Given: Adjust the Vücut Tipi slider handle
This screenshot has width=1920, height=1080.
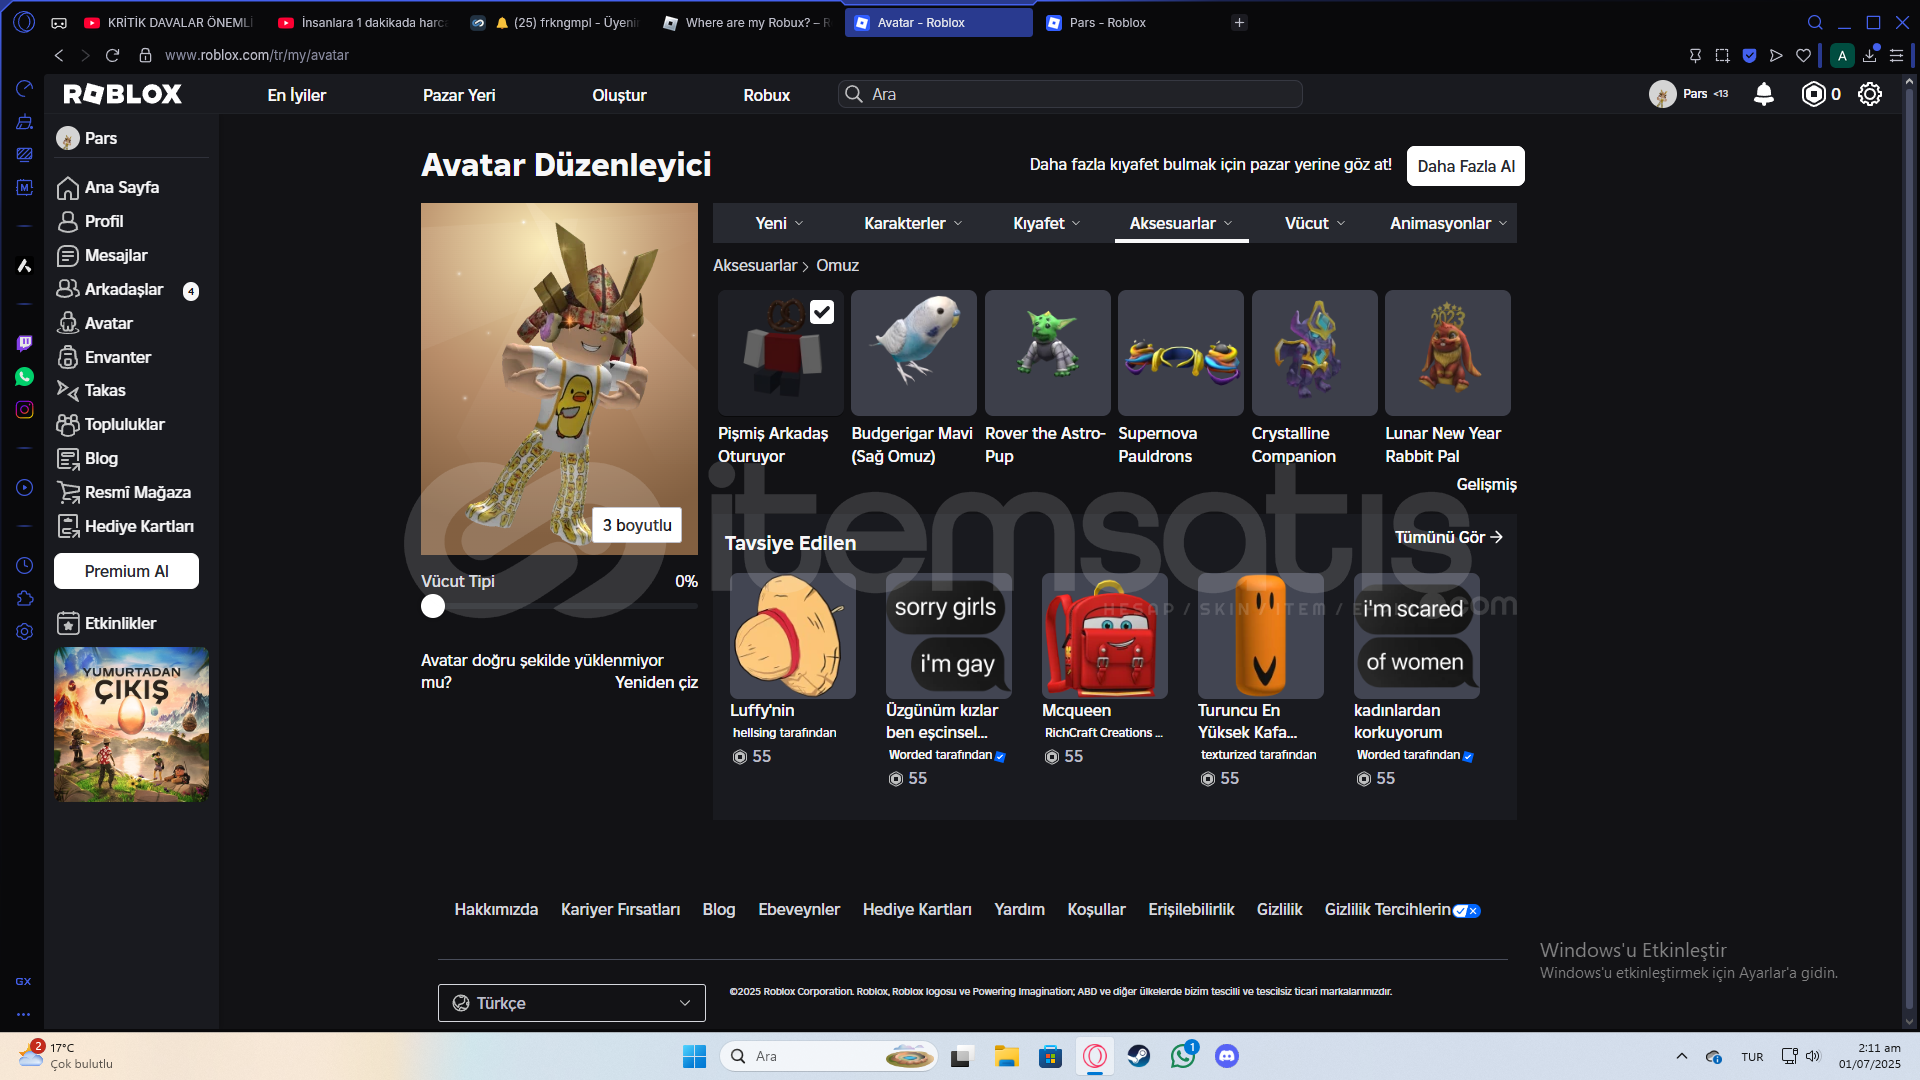Looking at the screenshot, I should [x=433, y=606].
